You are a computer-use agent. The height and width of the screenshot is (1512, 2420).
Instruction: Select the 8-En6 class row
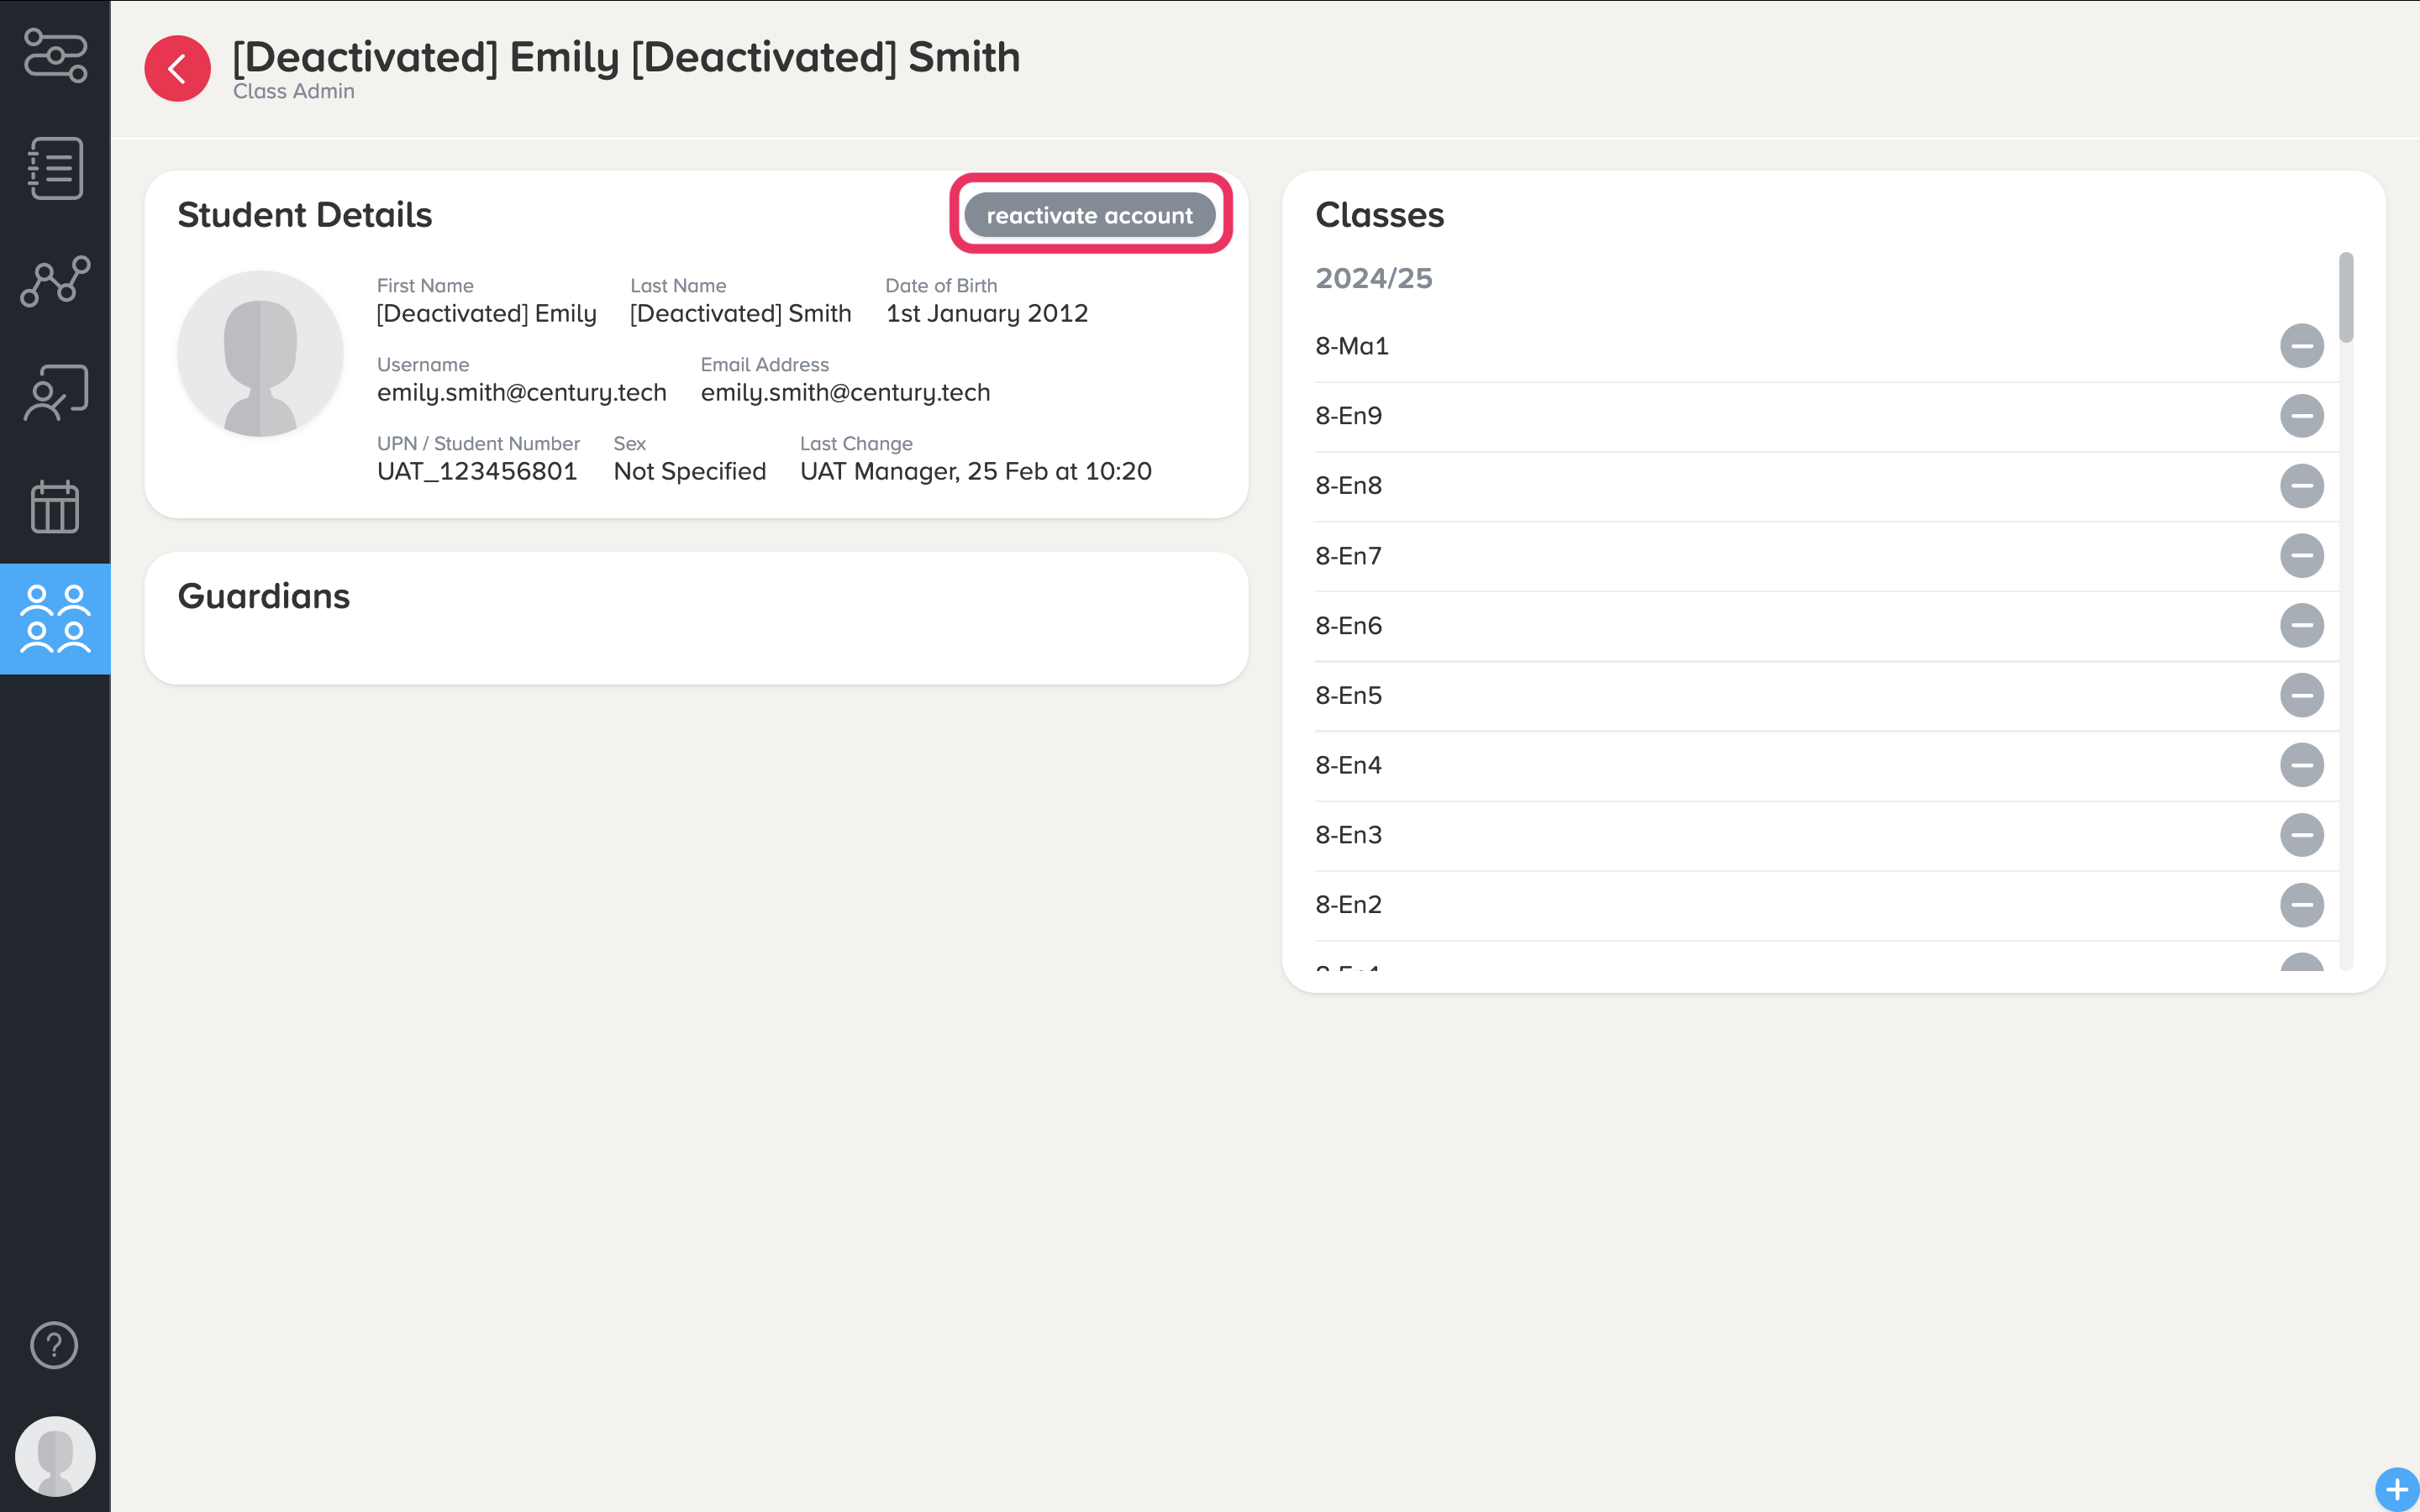tap(1349, 626)
